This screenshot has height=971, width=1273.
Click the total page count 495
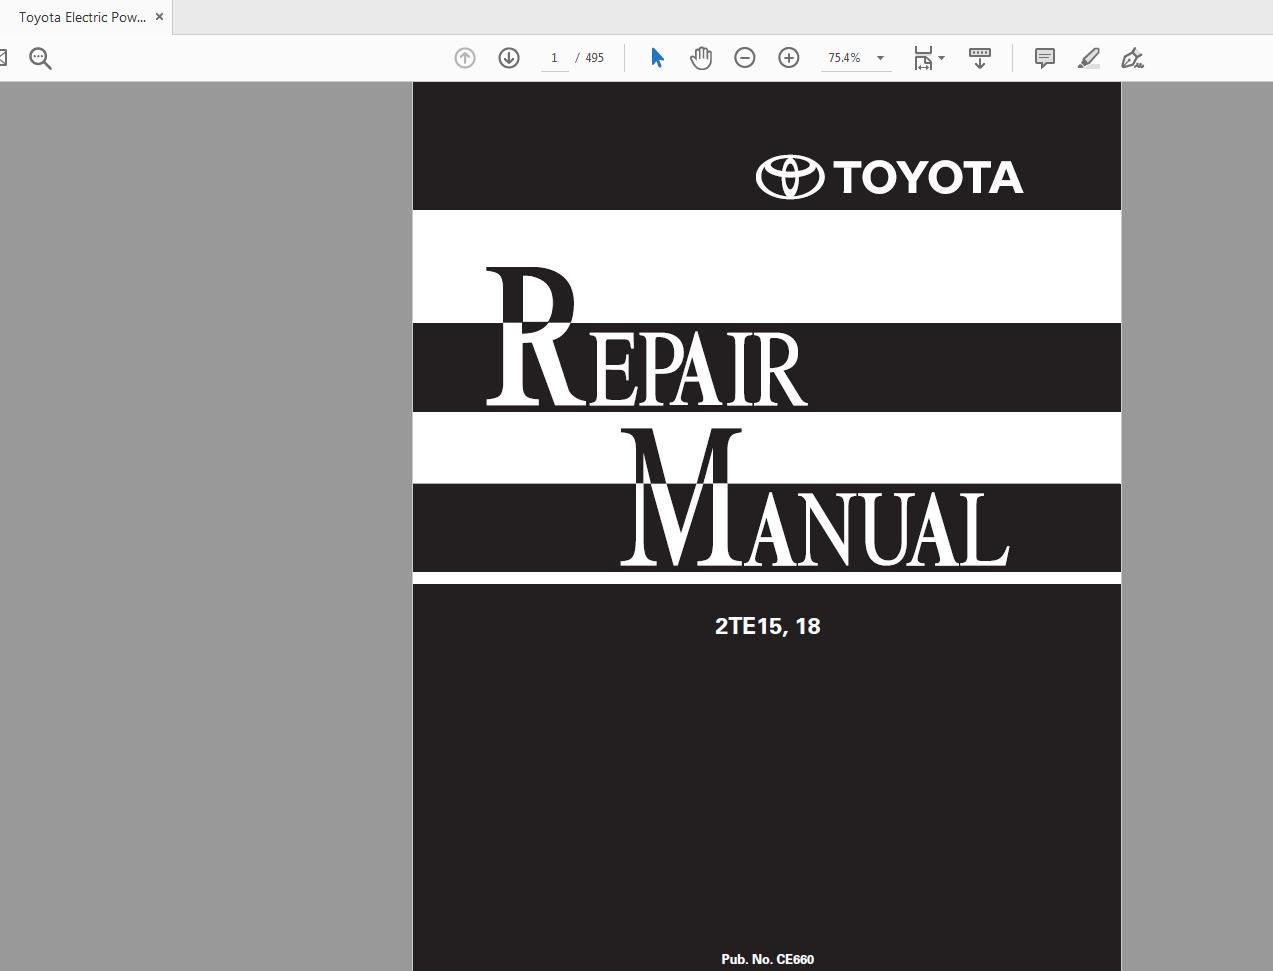[594, 58]
